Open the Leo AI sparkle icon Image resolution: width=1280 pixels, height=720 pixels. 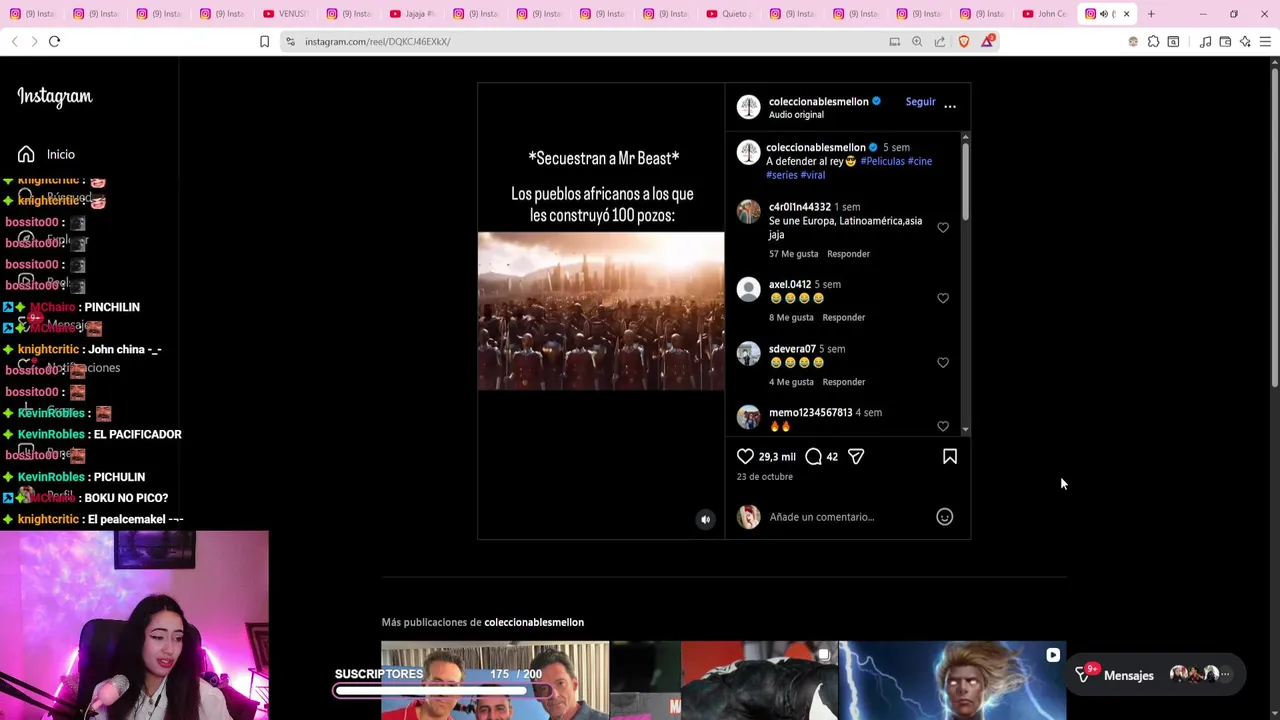1245,41
